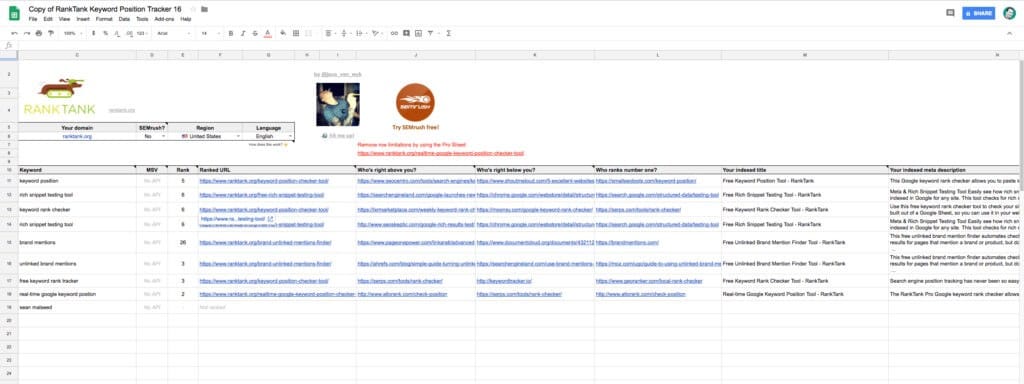Click the RankTank logo image
This screenshot has width=1024, height=384.
point(59,97)
